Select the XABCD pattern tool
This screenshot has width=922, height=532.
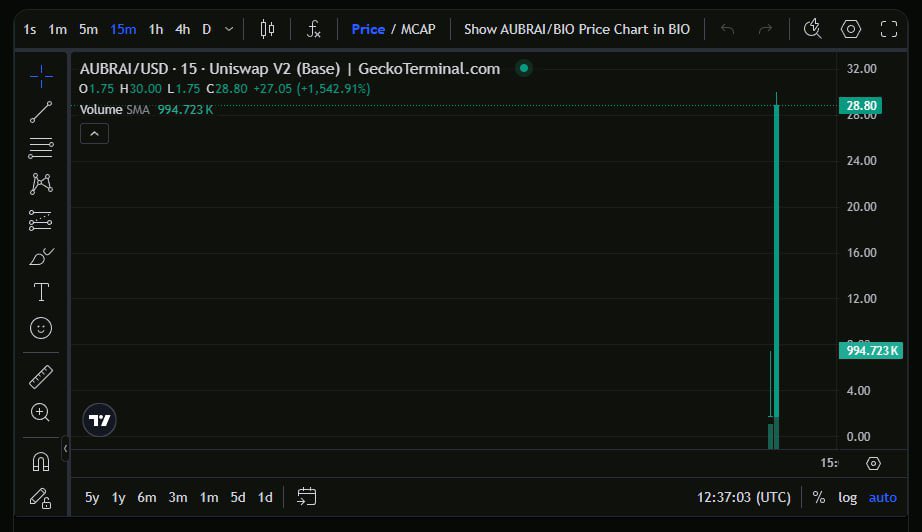pos(41,183)
